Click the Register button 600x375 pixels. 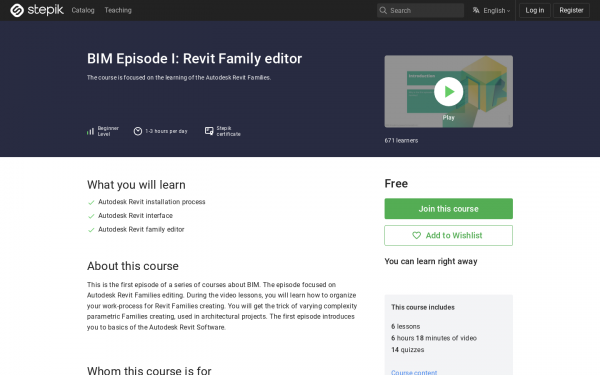coord(571,10)
